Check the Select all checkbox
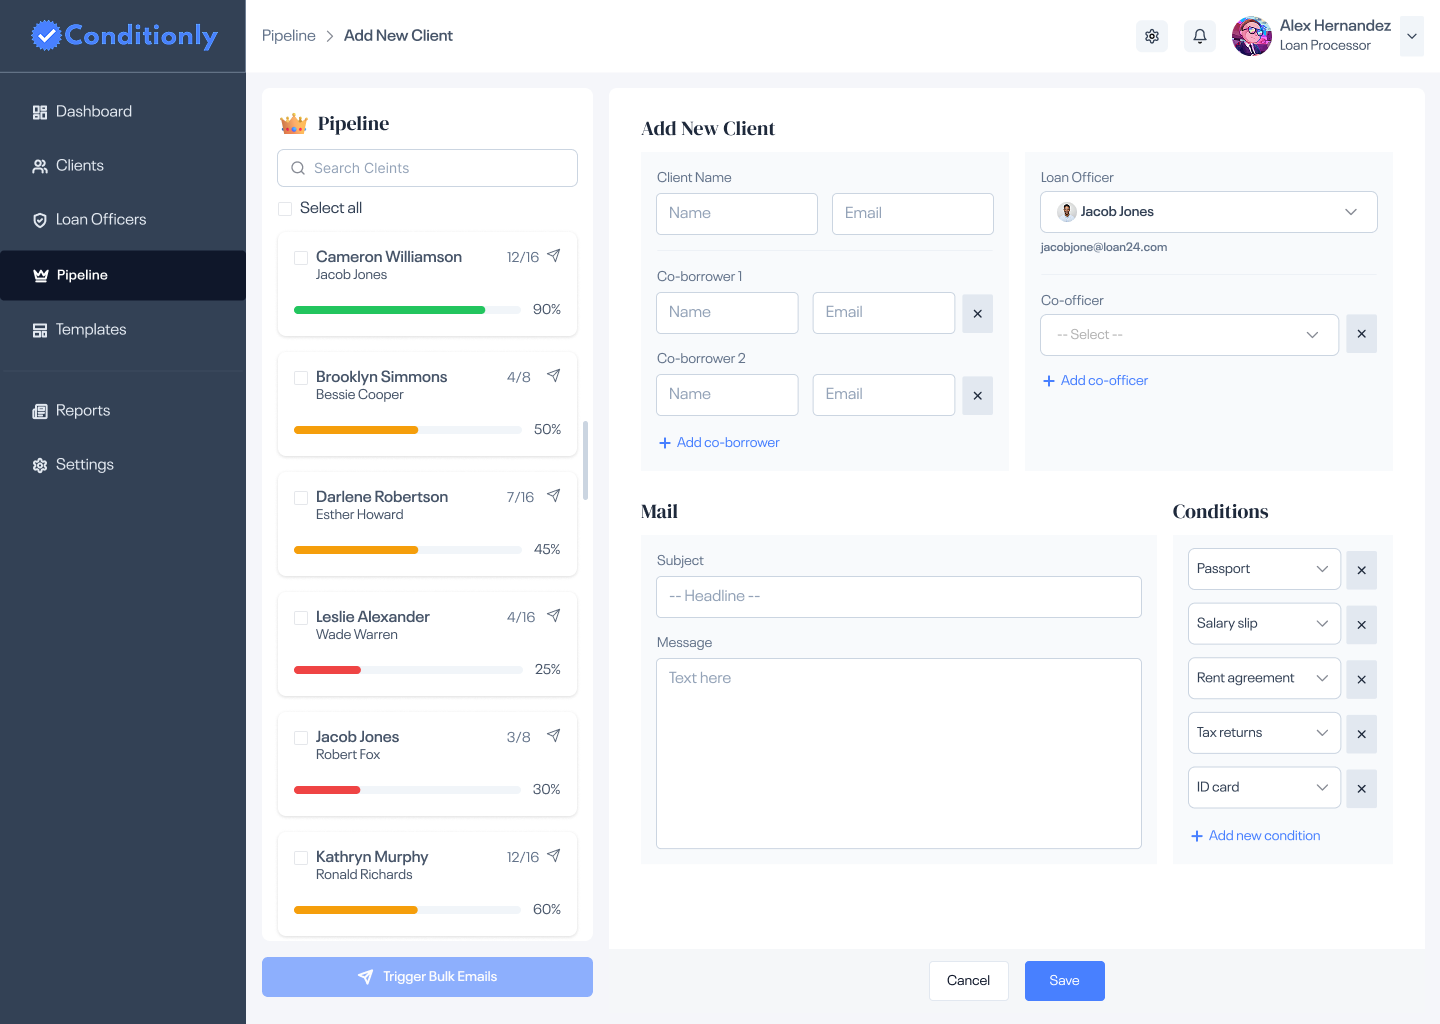The height and width of the screenshot is (1024, 1440). pyautogui.click(x=285, y=208)
